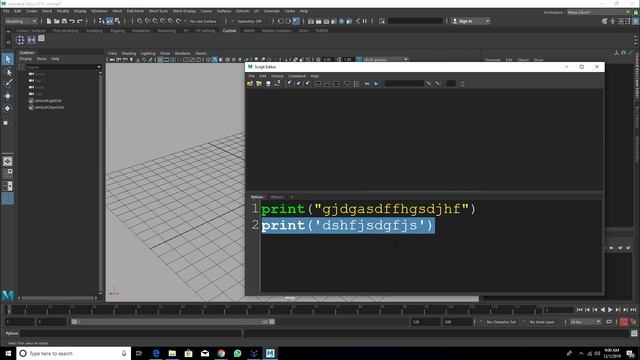Show history only icon in Script Editor
Viewport: 640px width, 360px height.
pyautogui.click(x=318, y=83)
